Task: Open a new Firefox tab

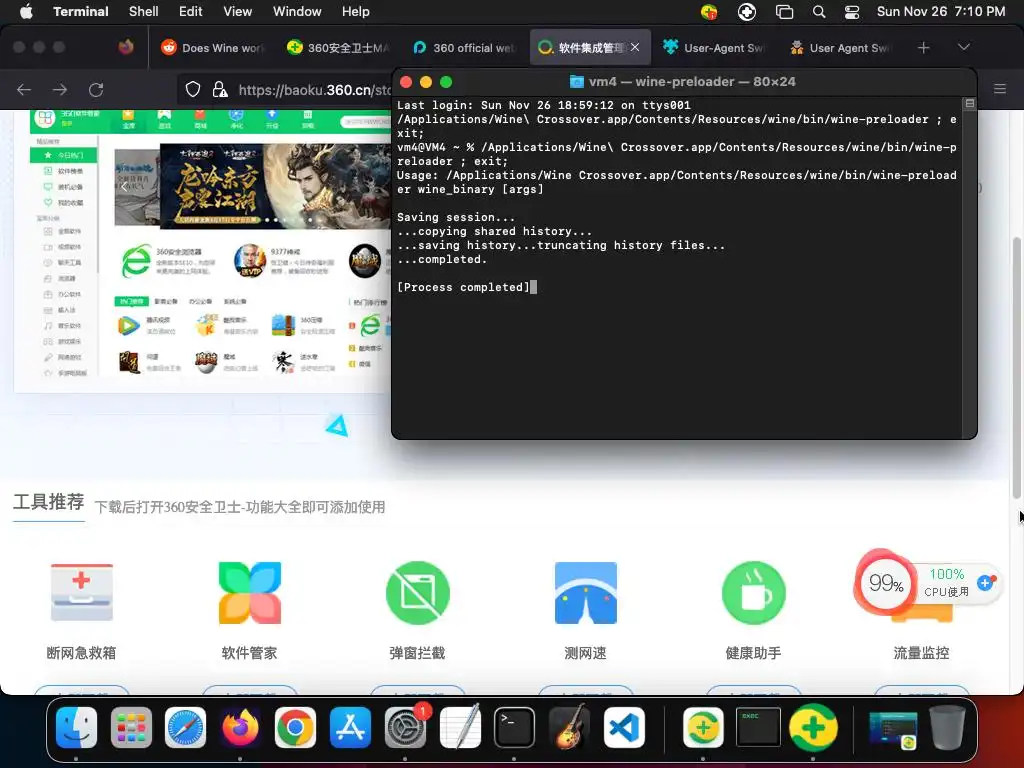Action: (923, 48)
